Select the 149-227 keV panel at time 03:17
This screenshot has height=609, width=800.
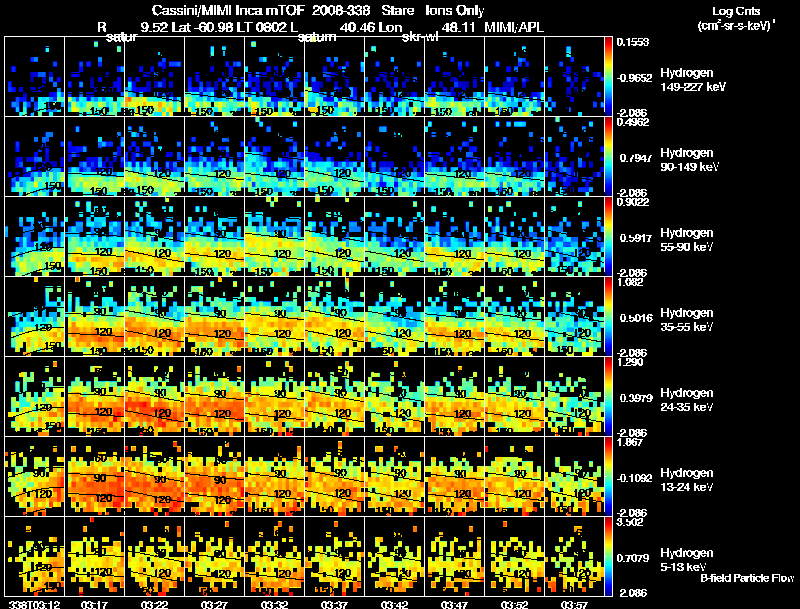[x=94, y=76]
